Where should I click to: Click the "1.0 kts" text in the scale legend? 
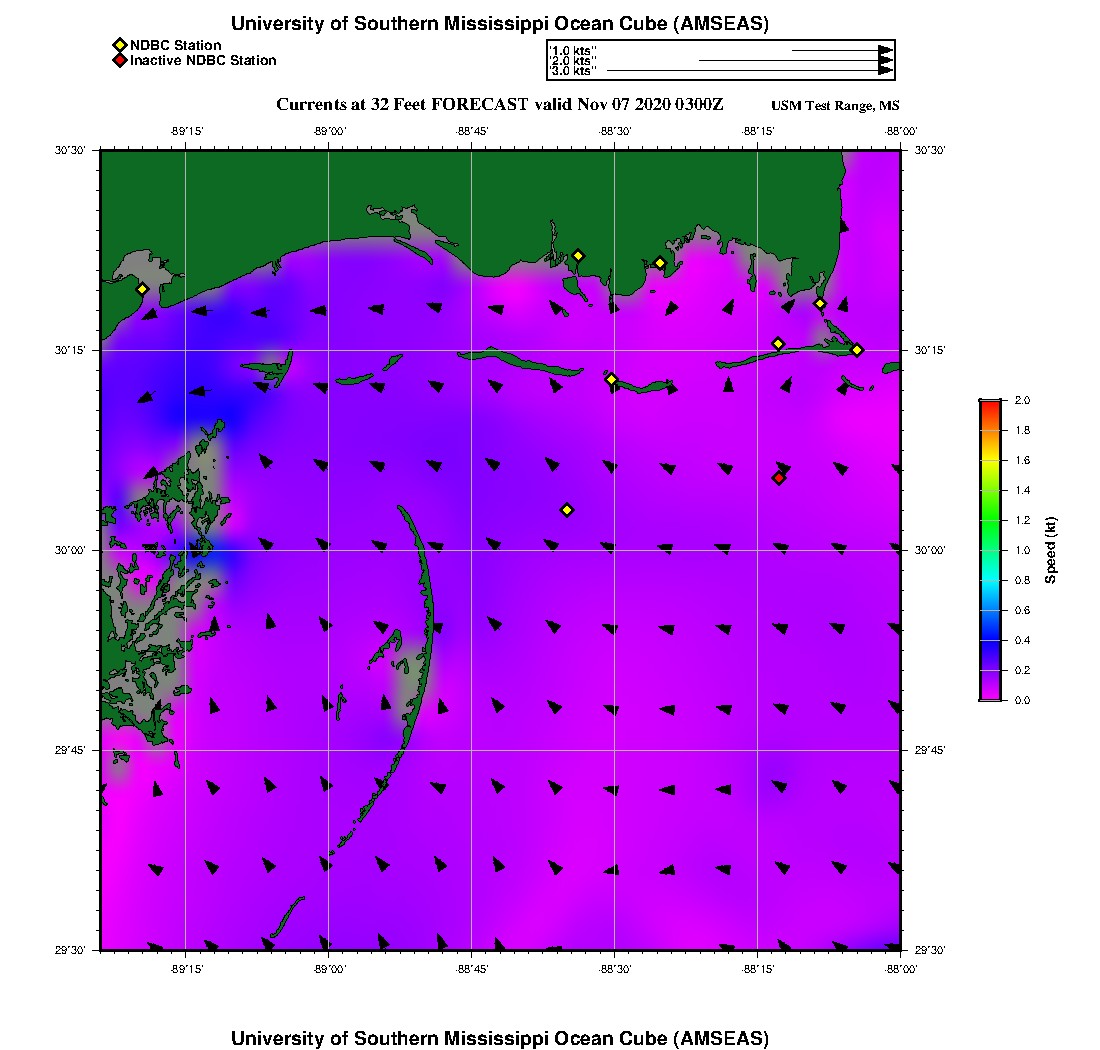tap(573, 50)
